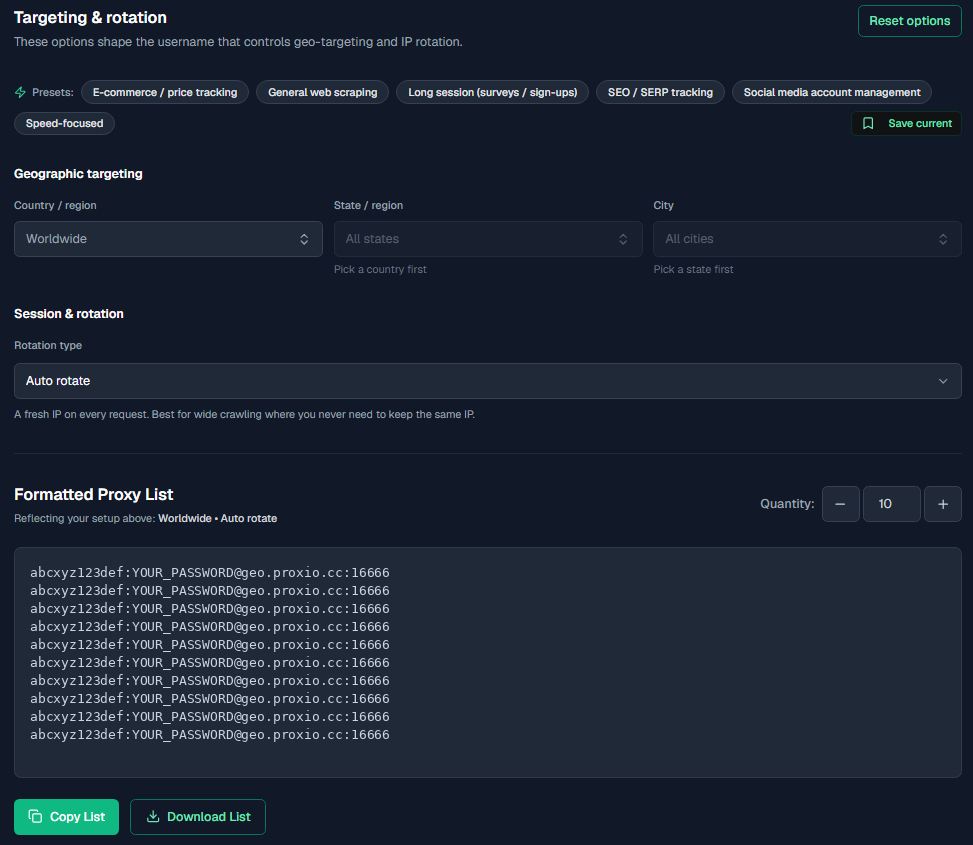973x845 pixels.
Task: Click the lightning bolt Presets icon
Action: pos(20,92)
